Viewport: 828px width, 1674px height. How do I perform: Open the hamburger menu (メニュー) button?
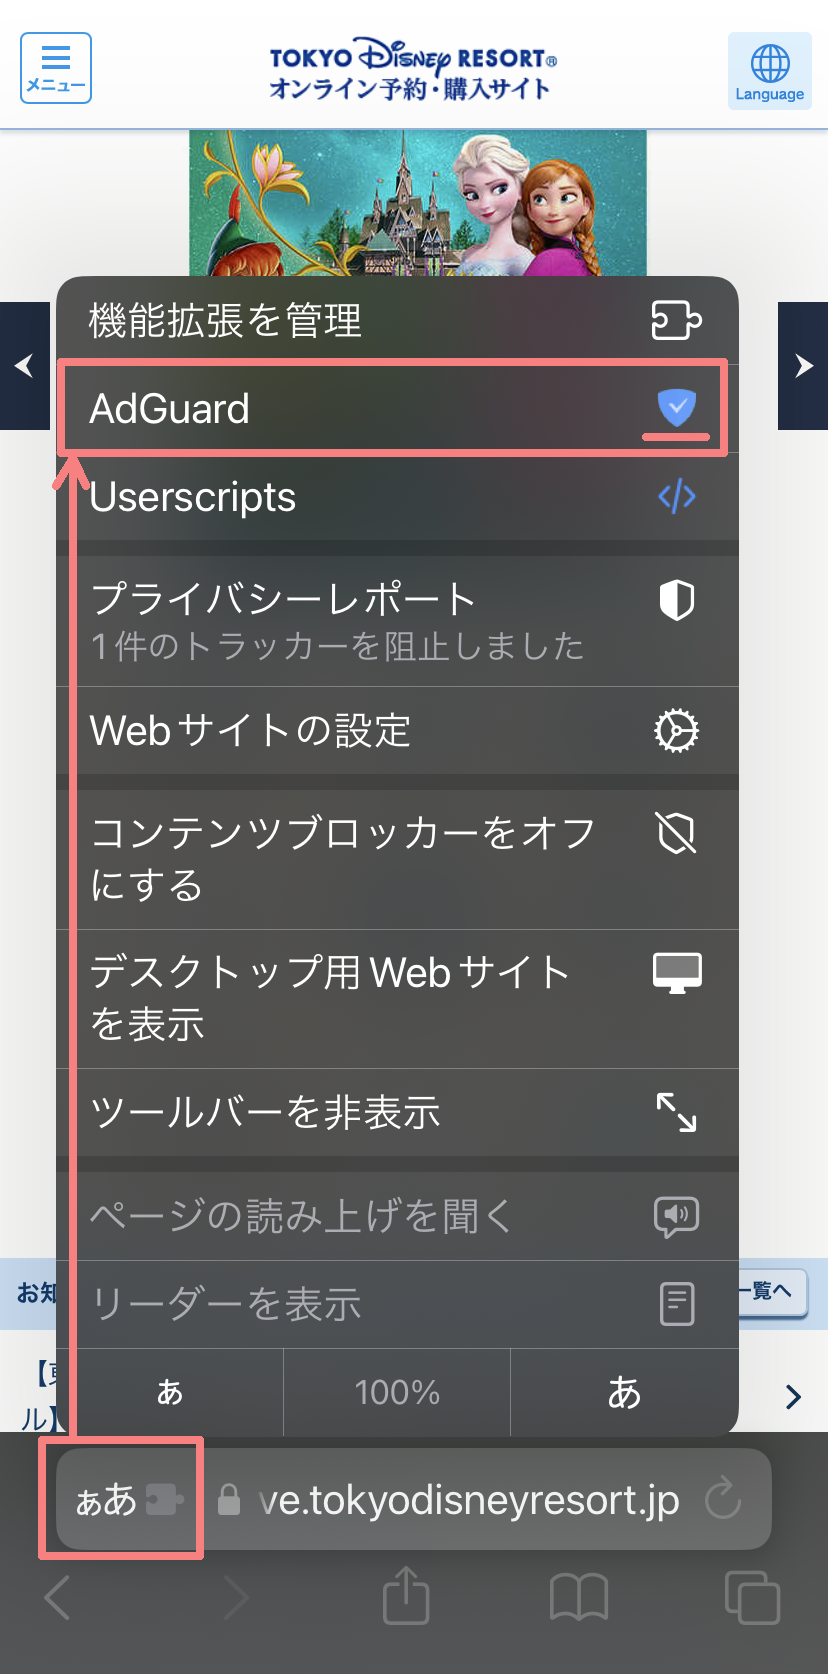[x=56, y=68]
